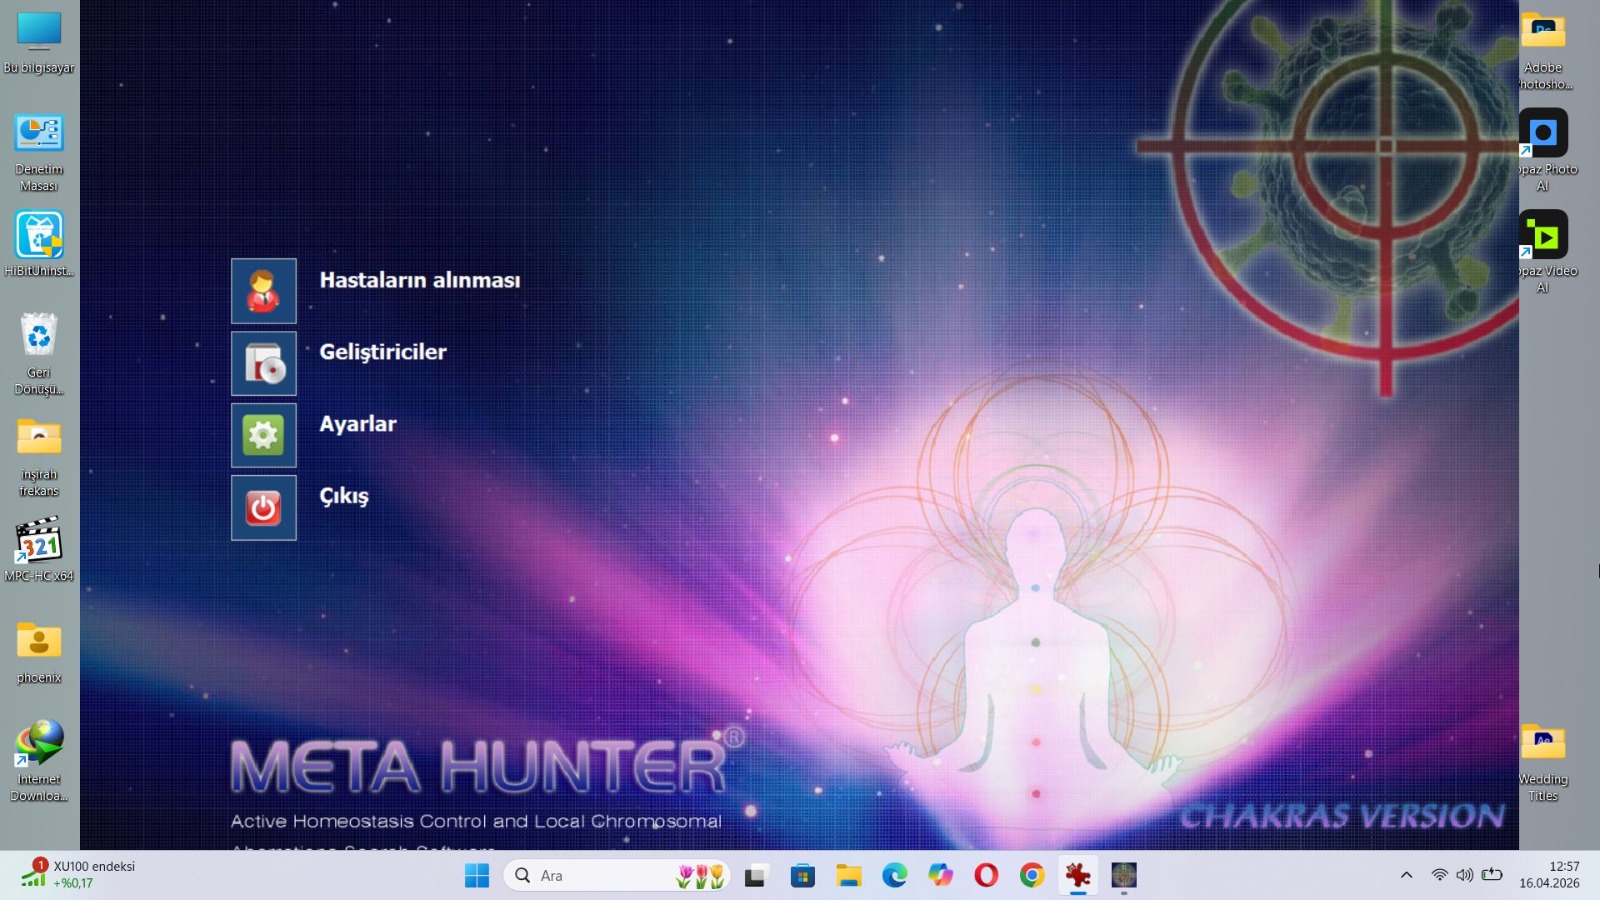Click the taskbar icon right of Meta Hunter

[x=1124, y=876]
